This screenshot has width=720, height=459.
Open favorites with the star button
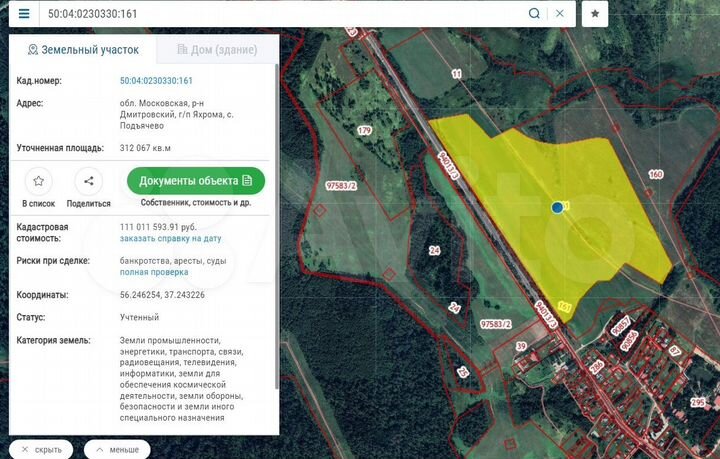(x=595, y=14)
